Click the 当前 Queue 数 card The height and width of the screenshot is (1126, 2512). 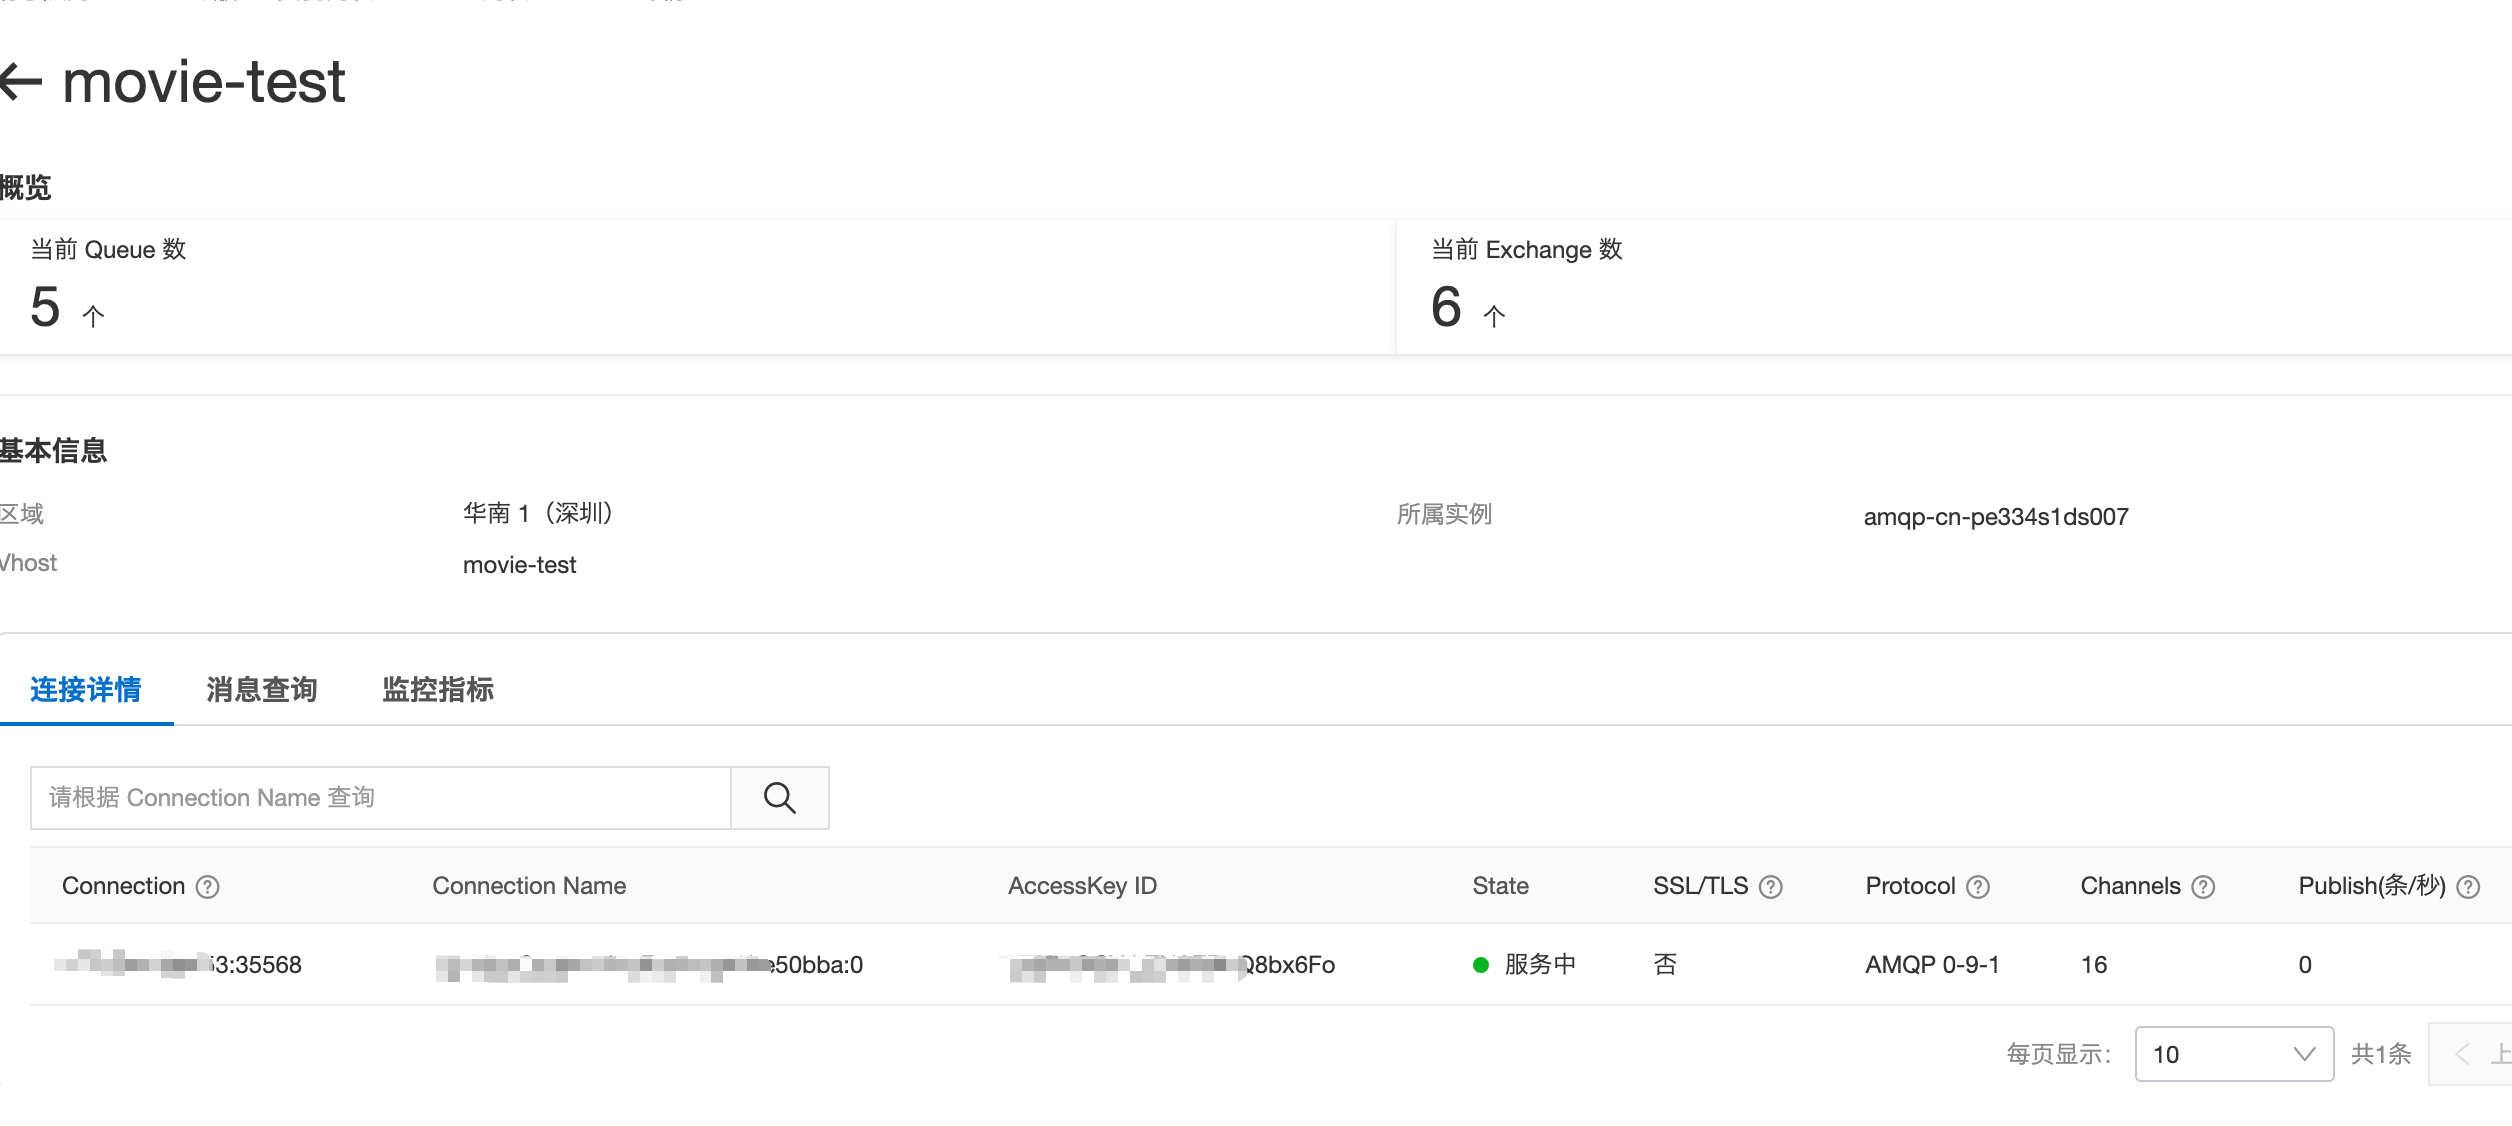(x=696, y=286)
